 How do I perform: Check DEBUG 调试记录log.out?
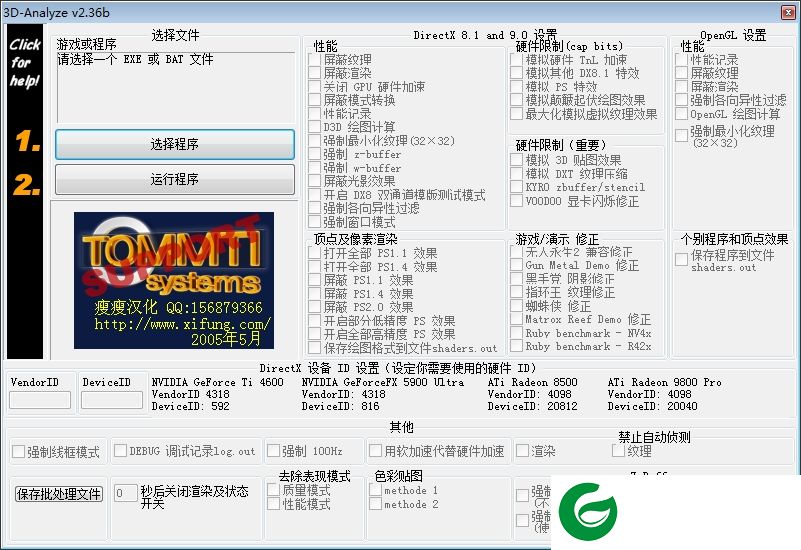pos(121,450)
